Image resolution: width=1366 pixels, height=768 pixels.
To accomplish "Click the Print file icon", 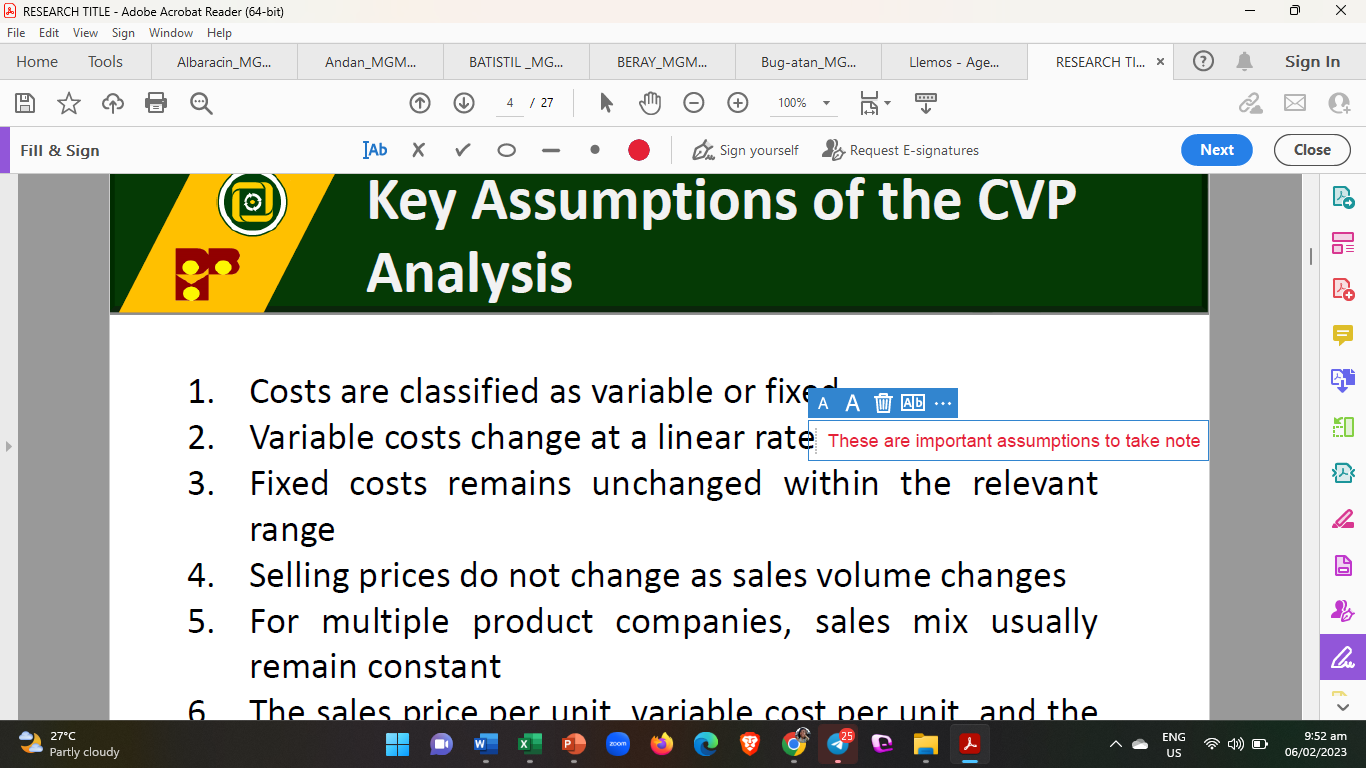I will (x=156, y=103).
